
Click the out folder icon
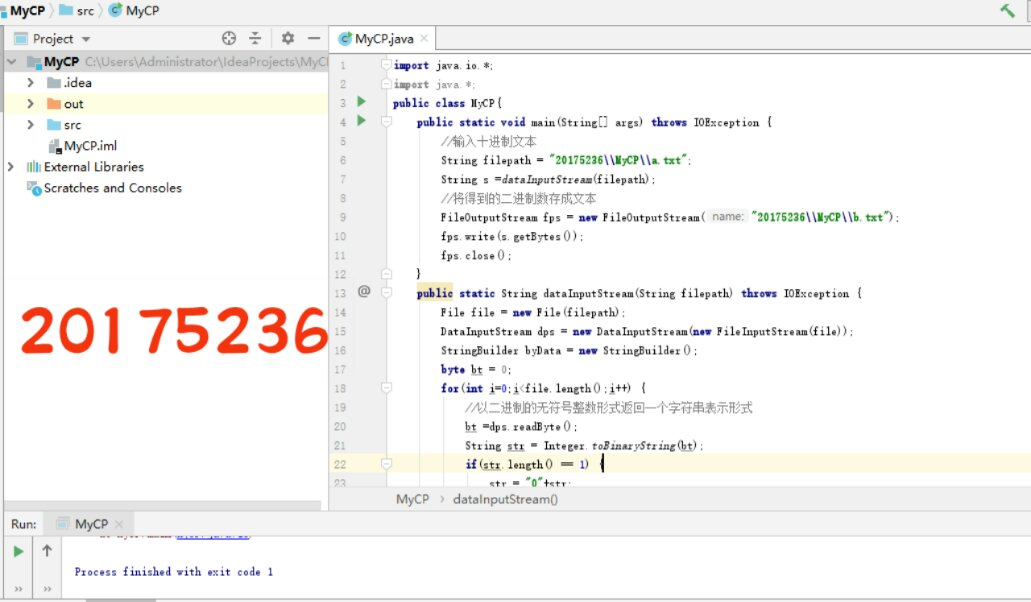coord(54,104)
